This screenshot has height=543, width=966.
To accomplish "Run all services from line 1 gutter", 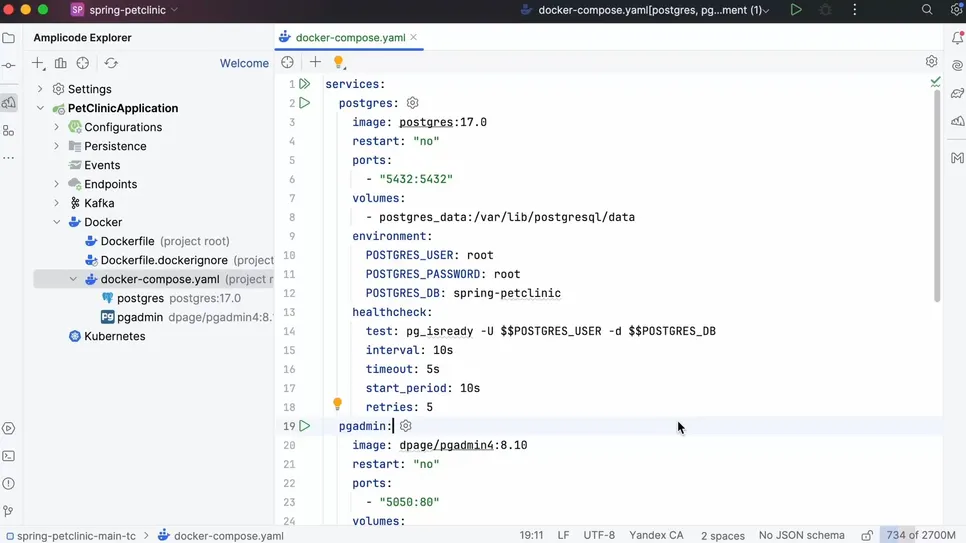I will pos(305,84).
